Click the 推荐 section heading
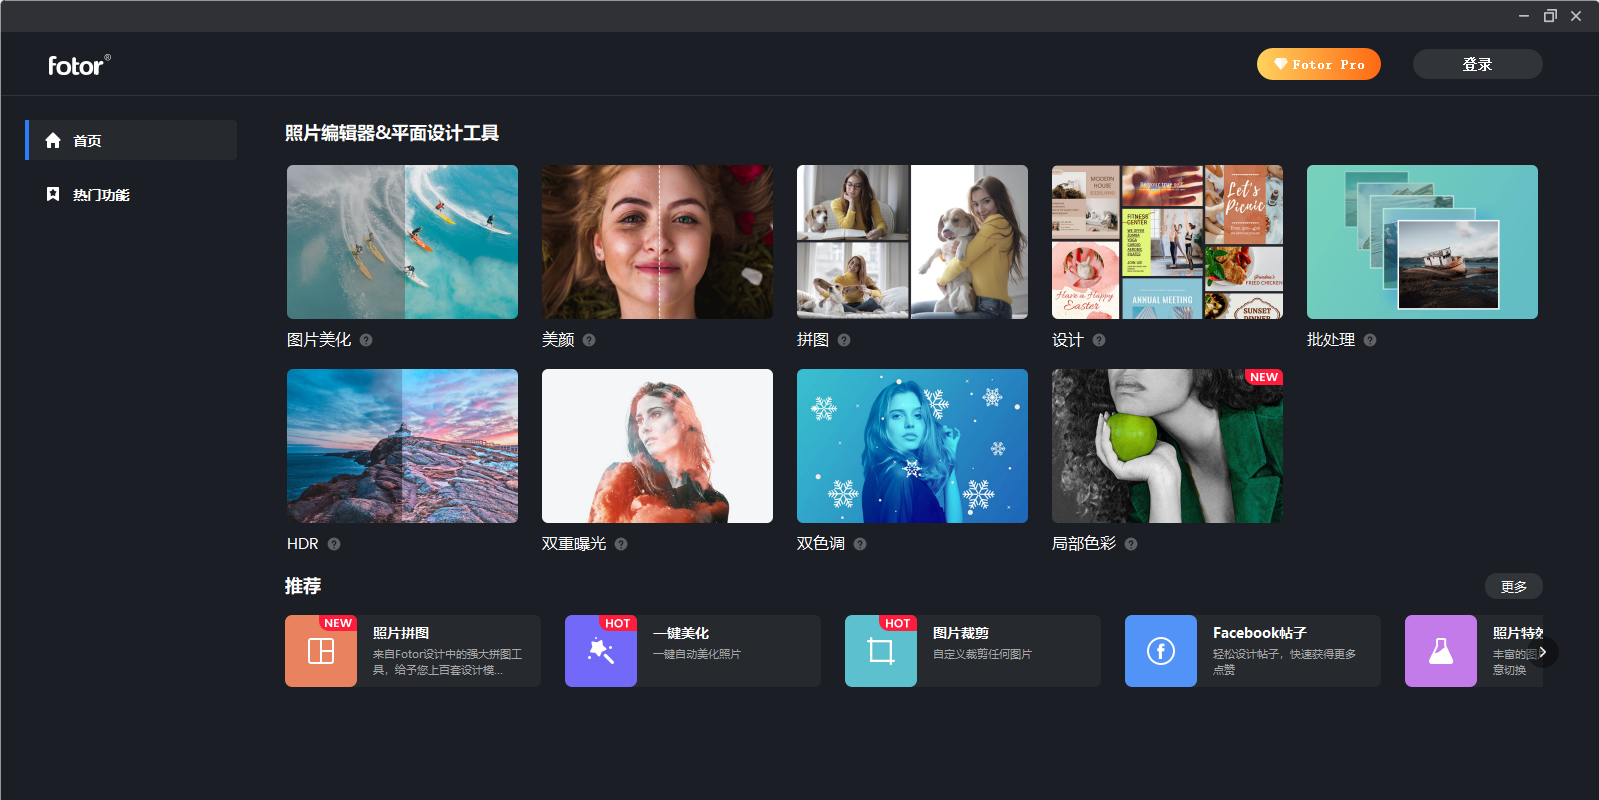This screenshot has height=800, width=1599. pos(303,586)
